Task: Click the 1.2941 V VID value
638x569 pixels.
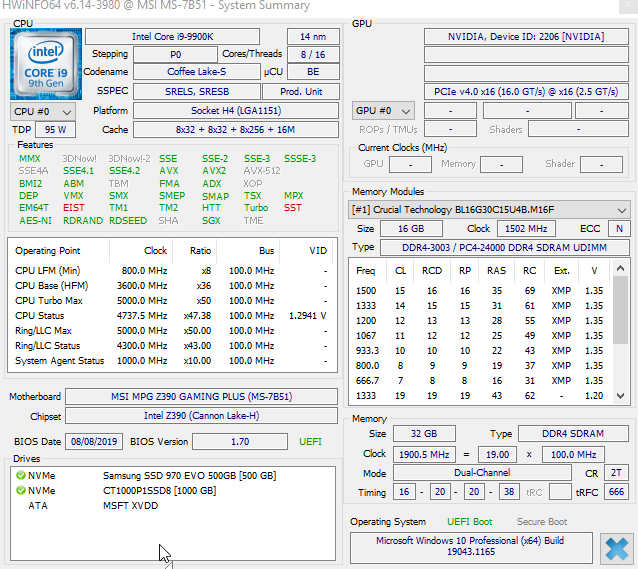Action: [x=308, y=316]
